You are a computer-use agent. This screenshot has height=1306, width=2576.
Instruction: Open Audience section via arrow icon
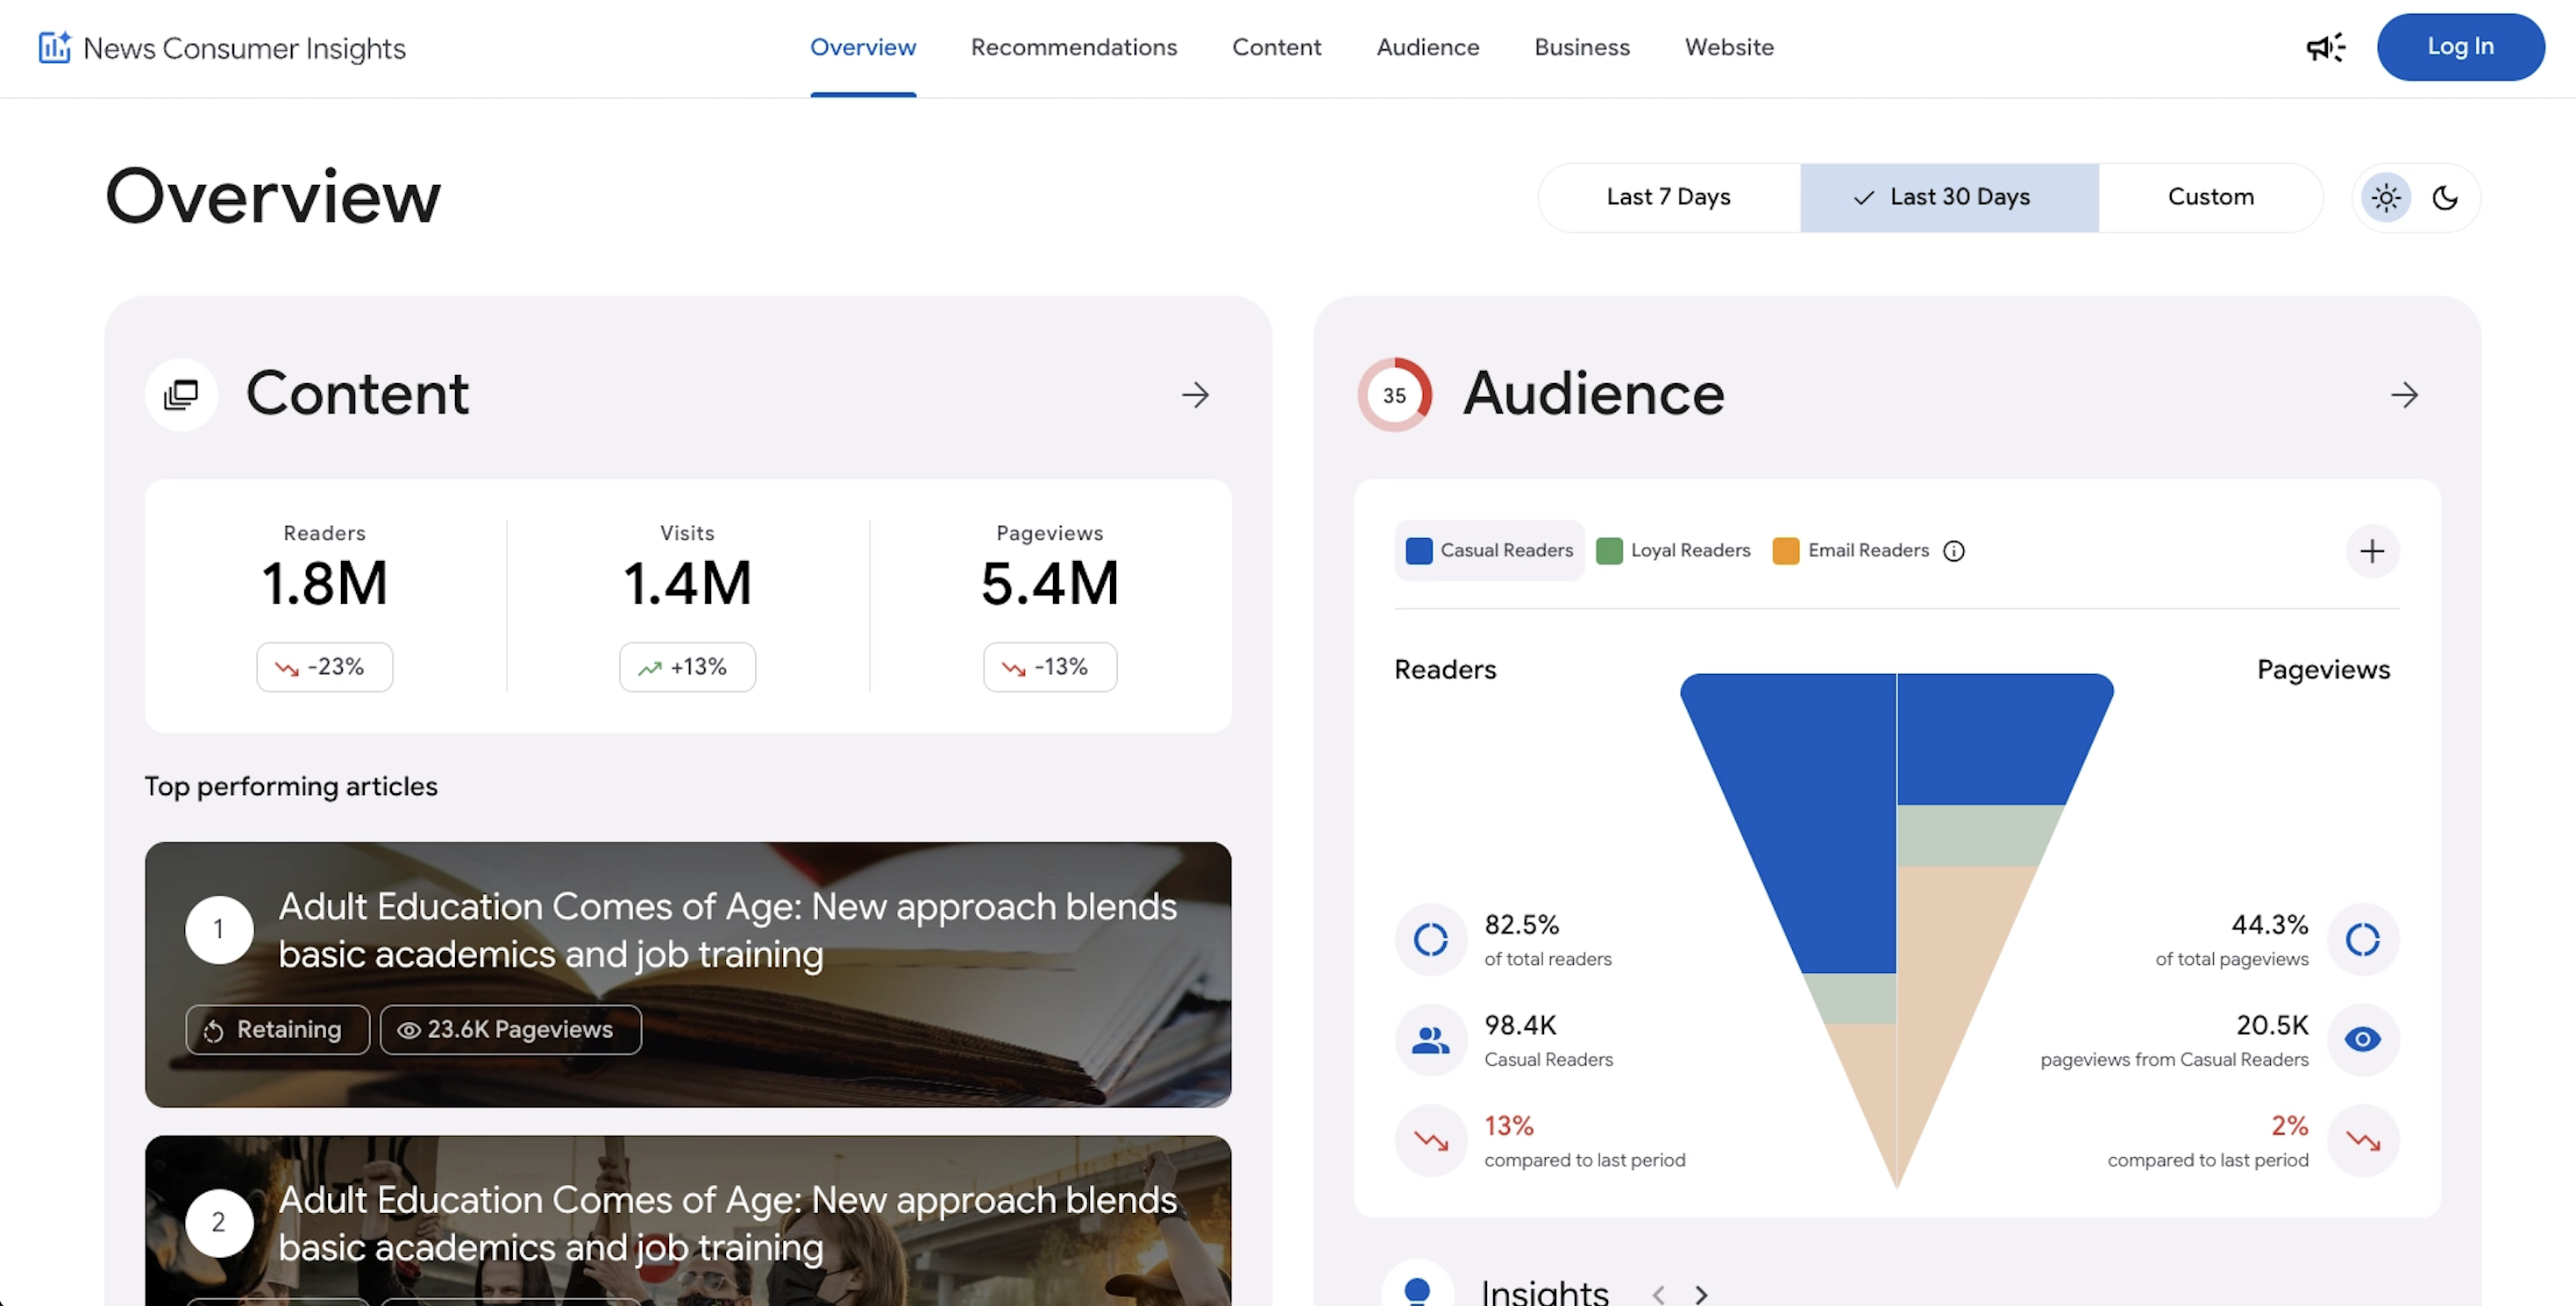(x=2404, y=395)
